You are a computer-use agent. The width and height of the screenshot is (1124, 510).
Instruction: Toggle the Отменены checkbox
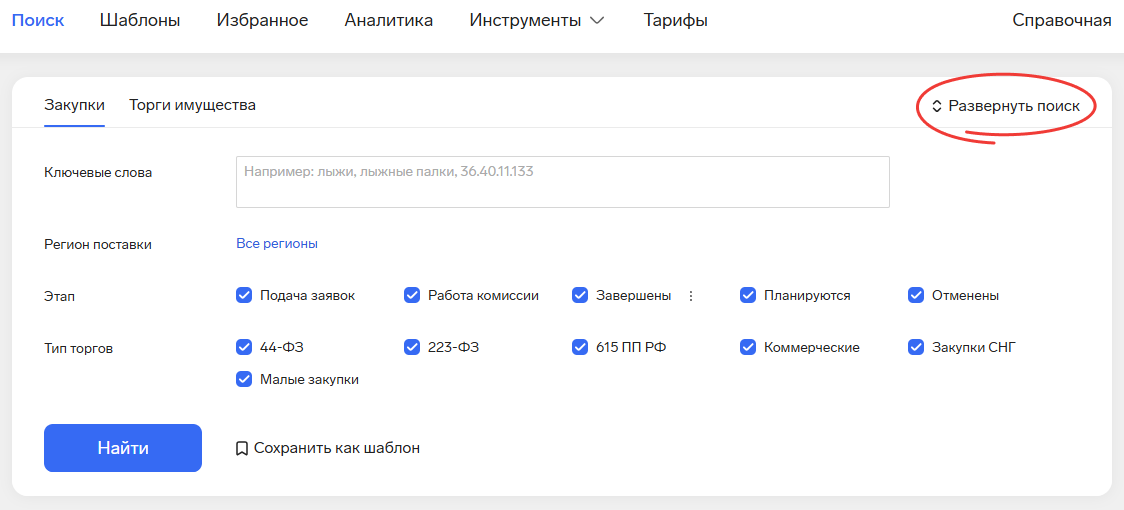(915, 296)
